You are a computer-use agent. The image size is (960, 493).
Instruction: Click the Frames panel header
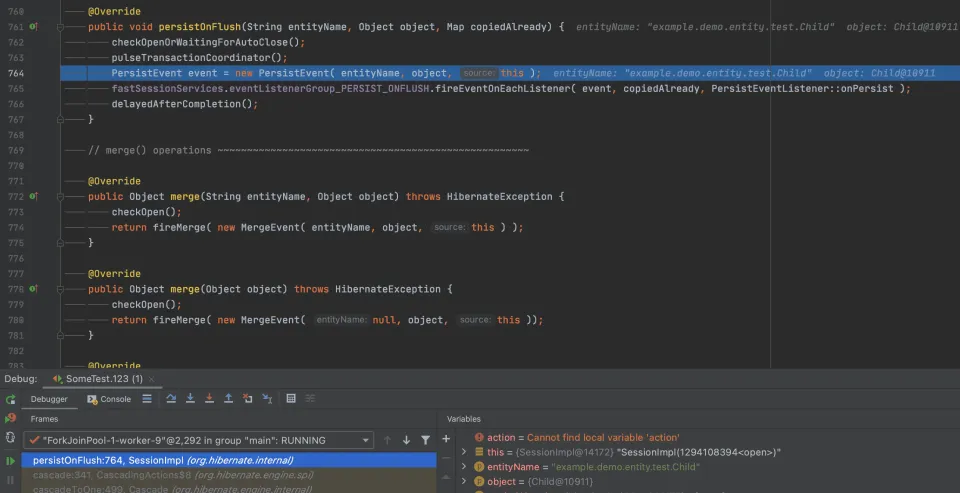pos(45,419)
